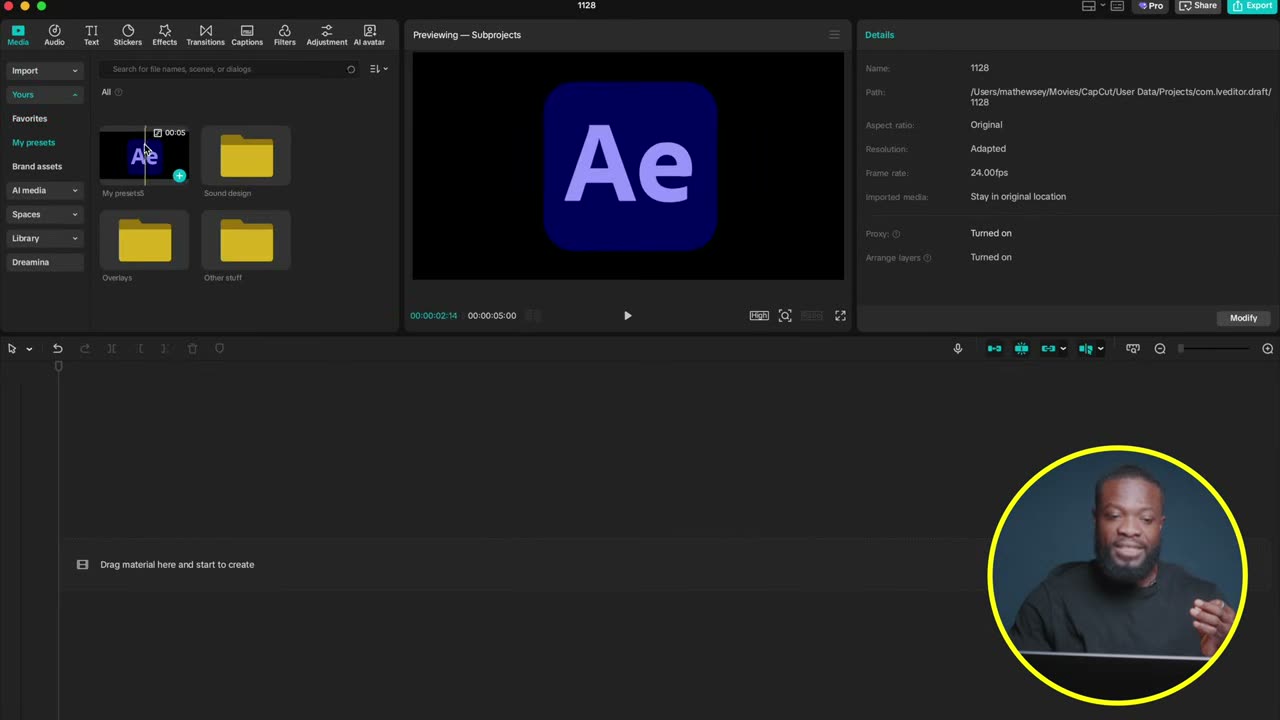Viewport: 1280px width, 720px height.
Task: Play the preview video
Action: [628, 316]
